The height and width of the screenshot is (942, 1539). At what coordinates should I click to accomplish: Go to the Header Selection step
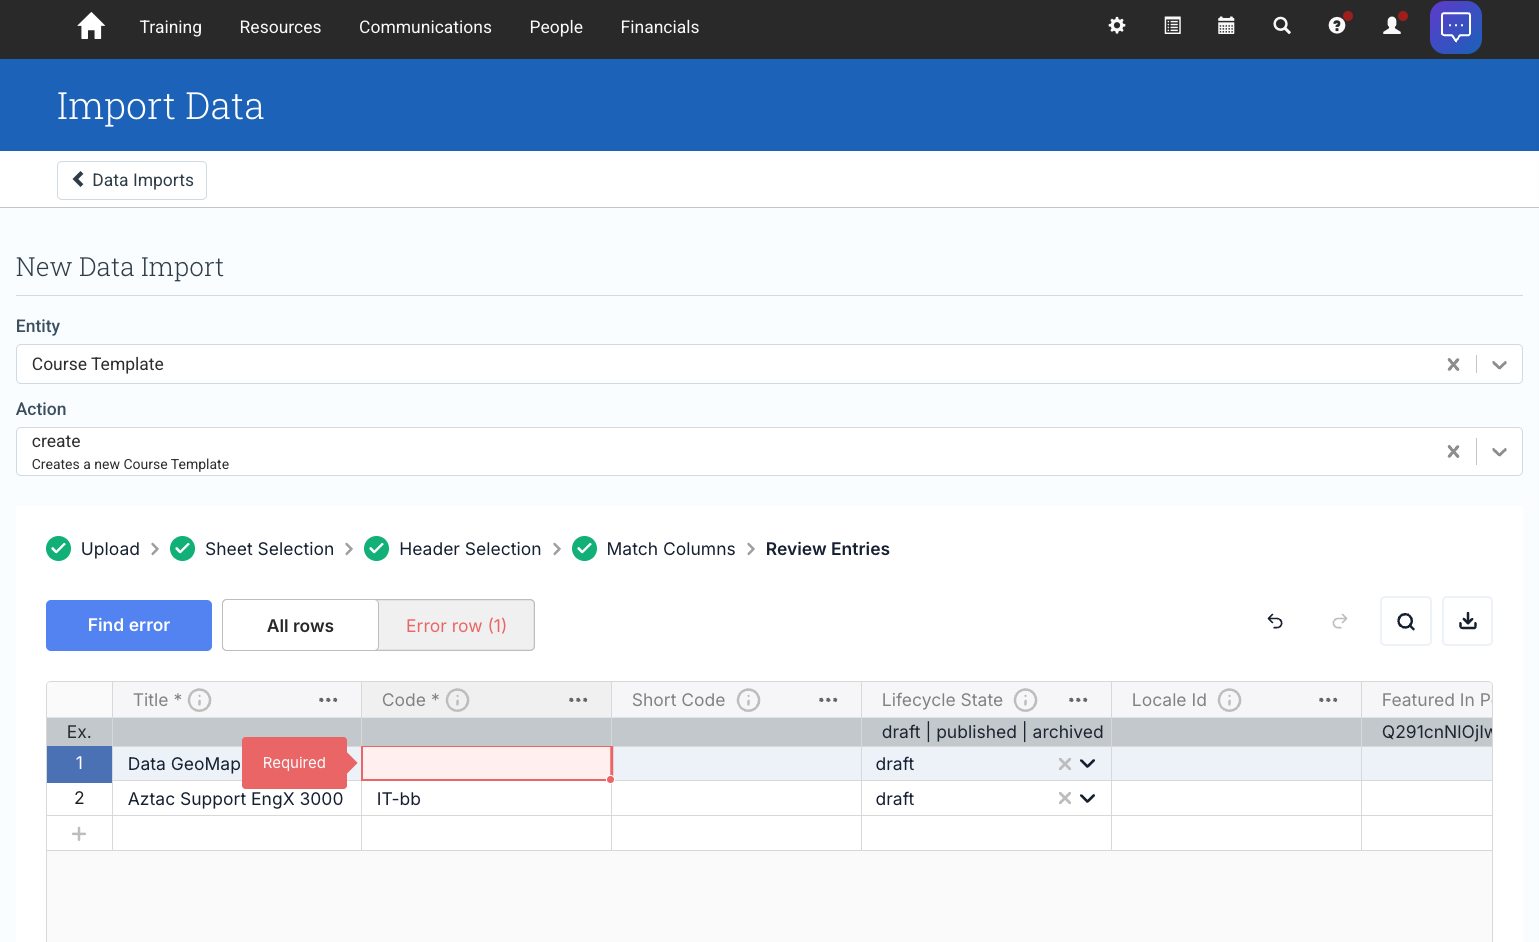point(453,549)
